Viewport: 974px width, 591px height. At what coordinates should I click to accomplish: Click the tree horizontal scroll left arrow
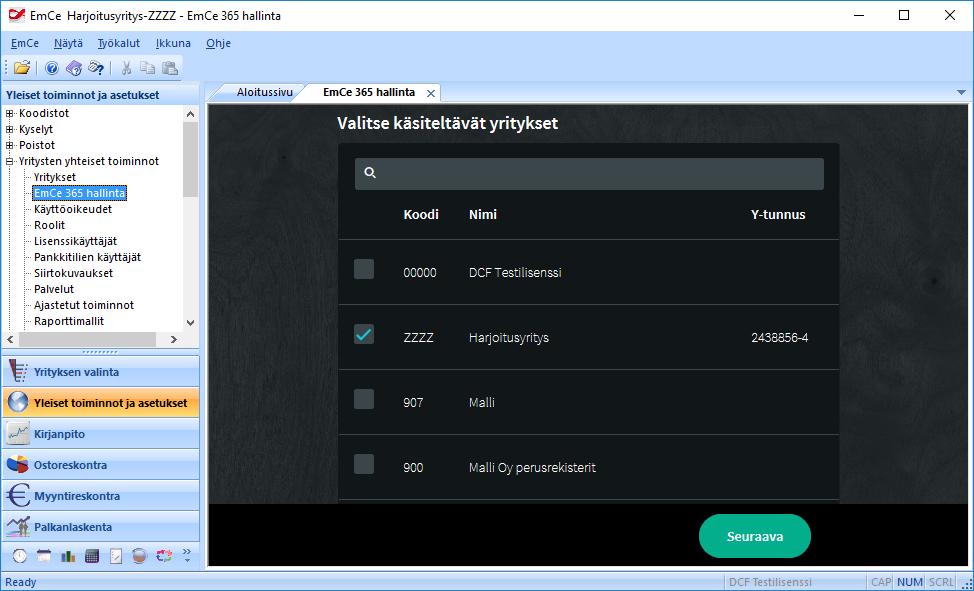10,339
